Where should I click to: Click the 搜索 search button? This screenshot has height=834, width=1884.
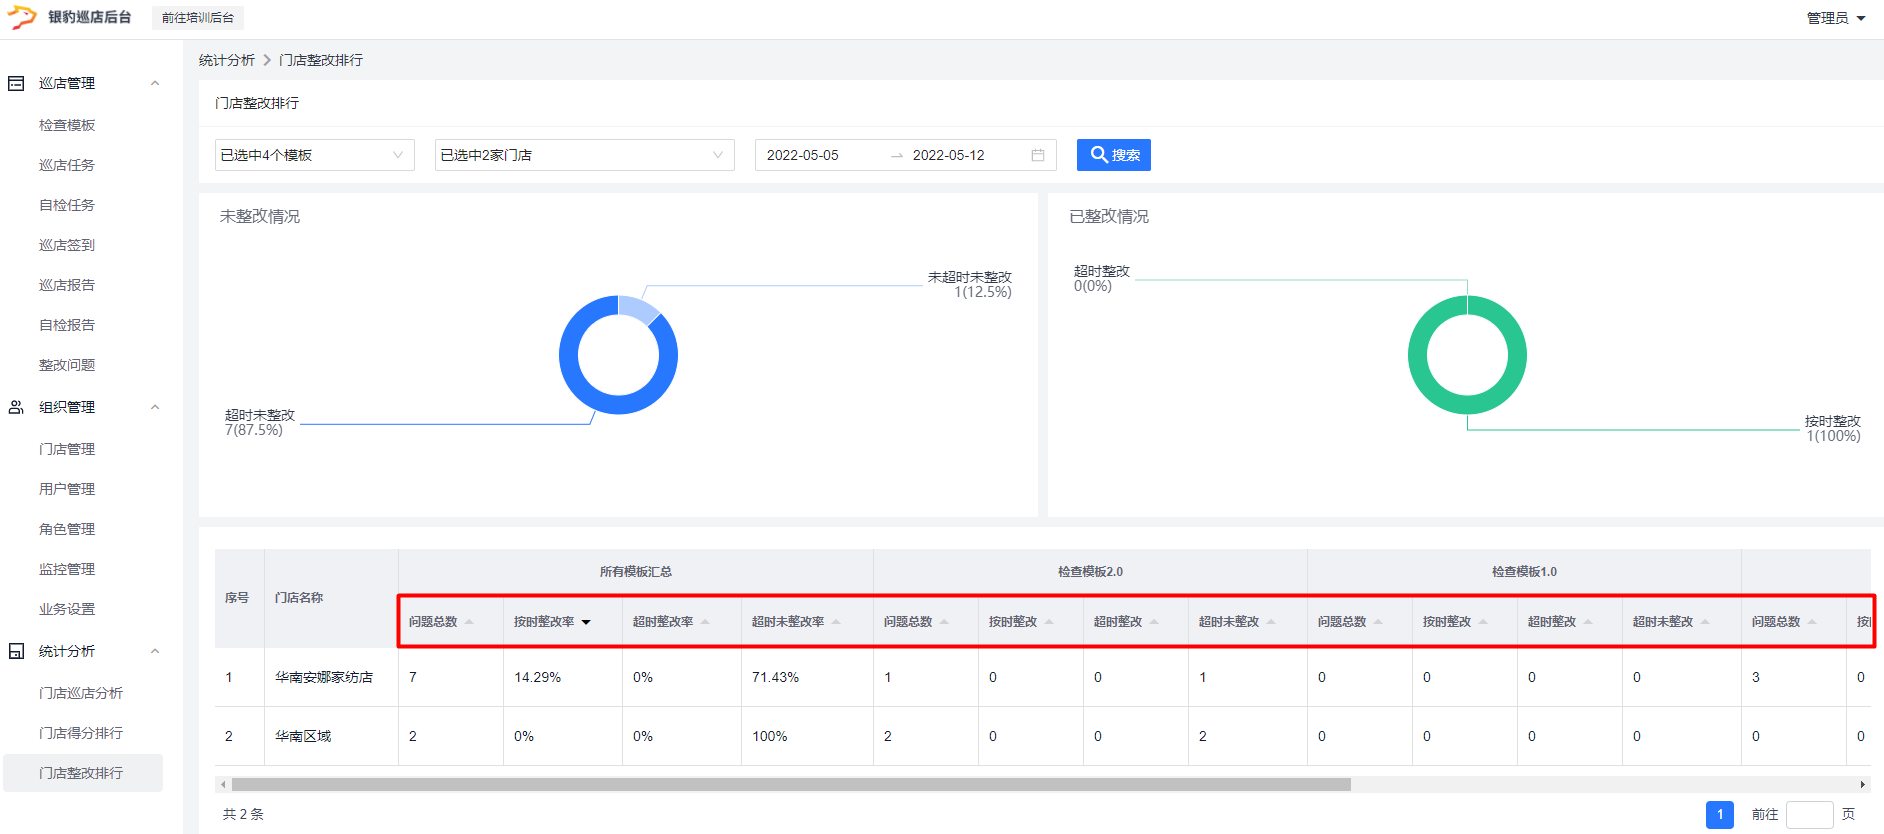1113,155
